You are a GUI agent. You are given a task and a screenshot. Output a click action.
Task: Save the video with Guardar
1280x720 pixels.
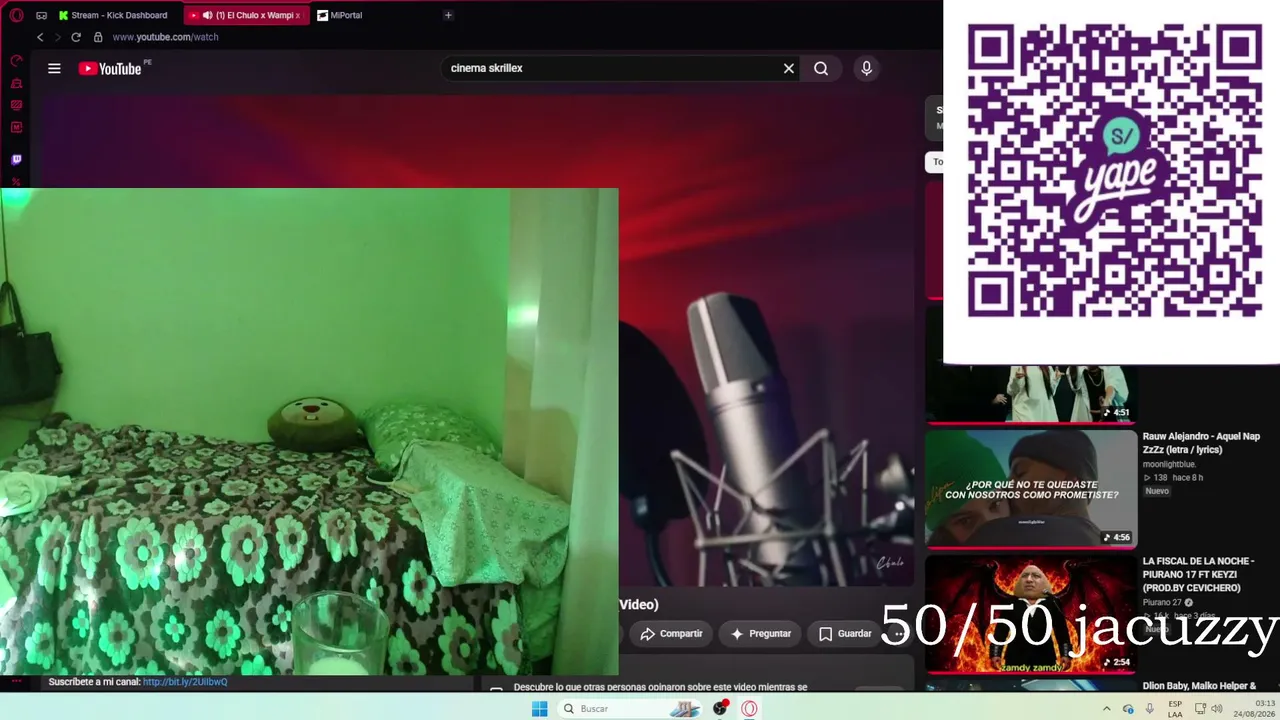[845, 633]
